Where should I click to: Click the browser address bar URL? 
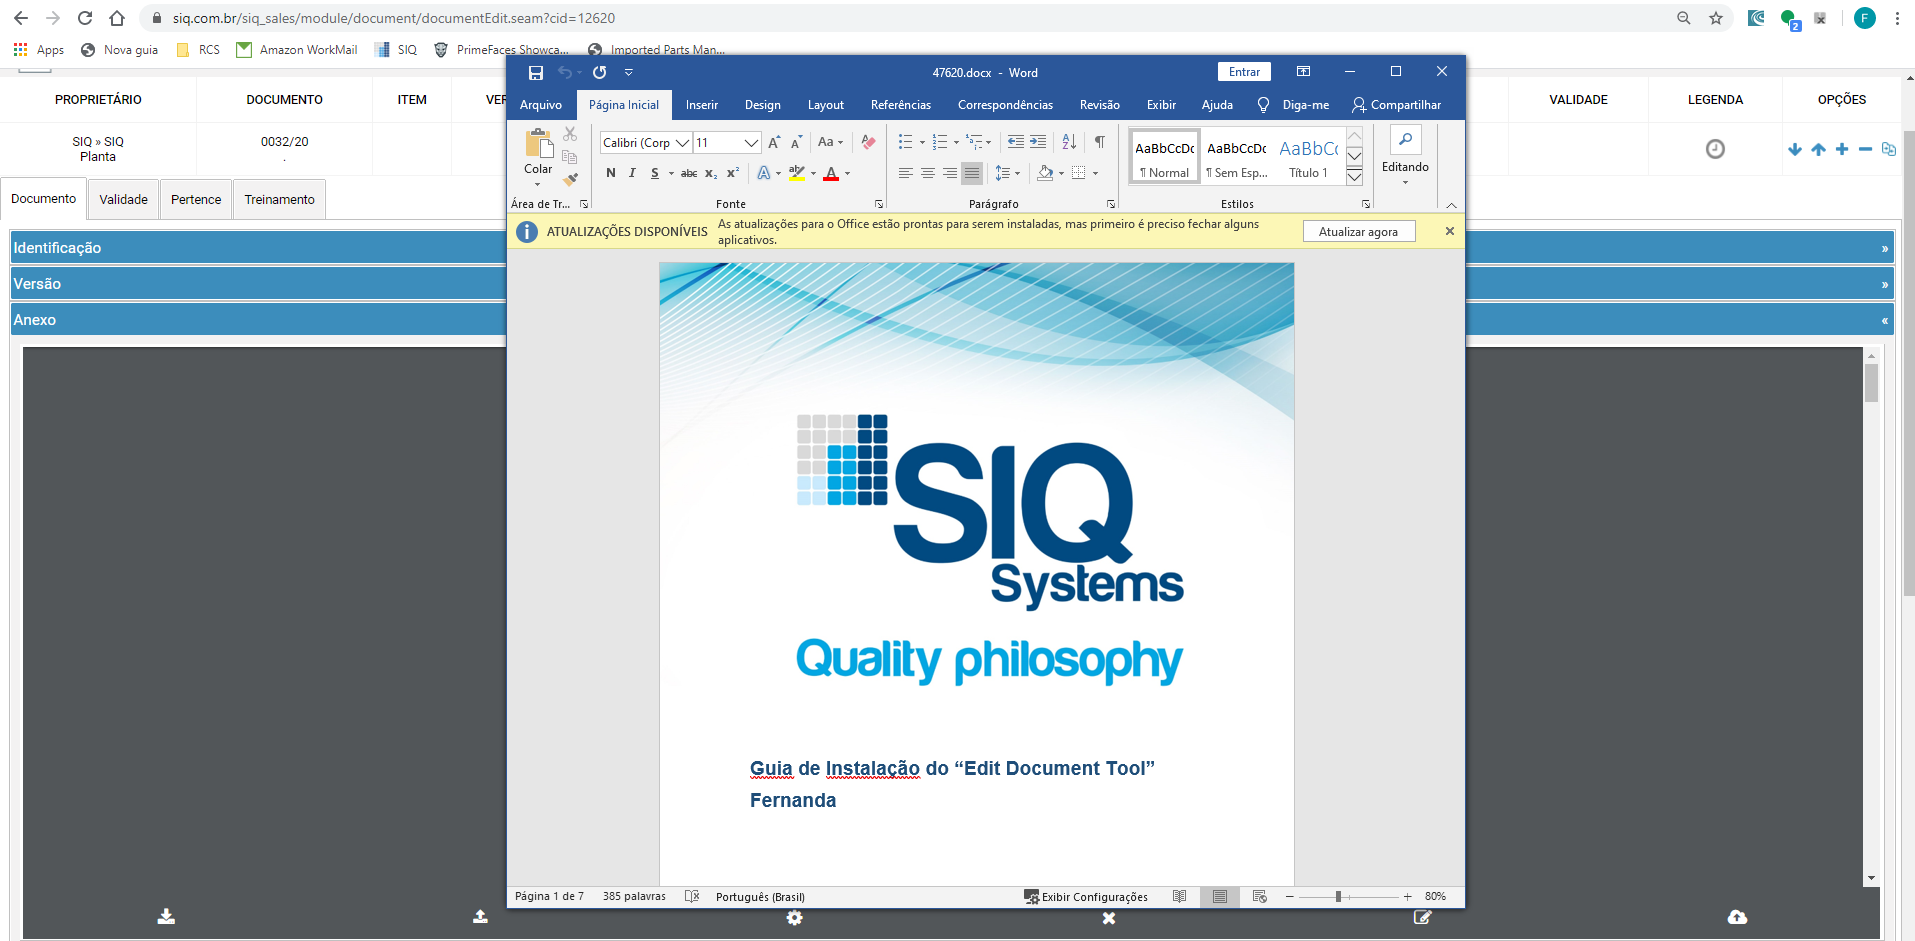point(394,18)
